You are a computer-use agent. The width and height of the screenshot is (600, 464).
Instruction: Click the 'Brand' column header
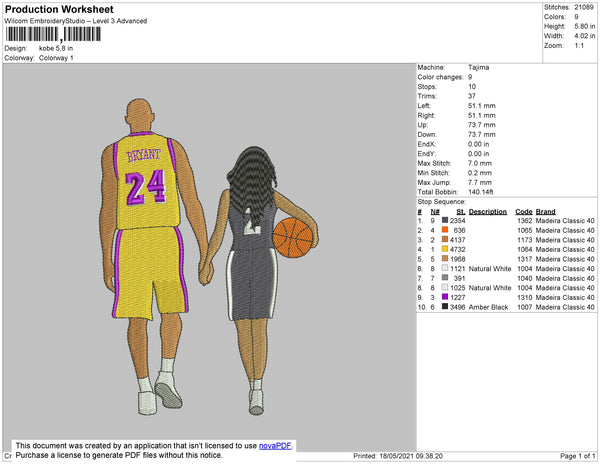click(x=546, y=212)
